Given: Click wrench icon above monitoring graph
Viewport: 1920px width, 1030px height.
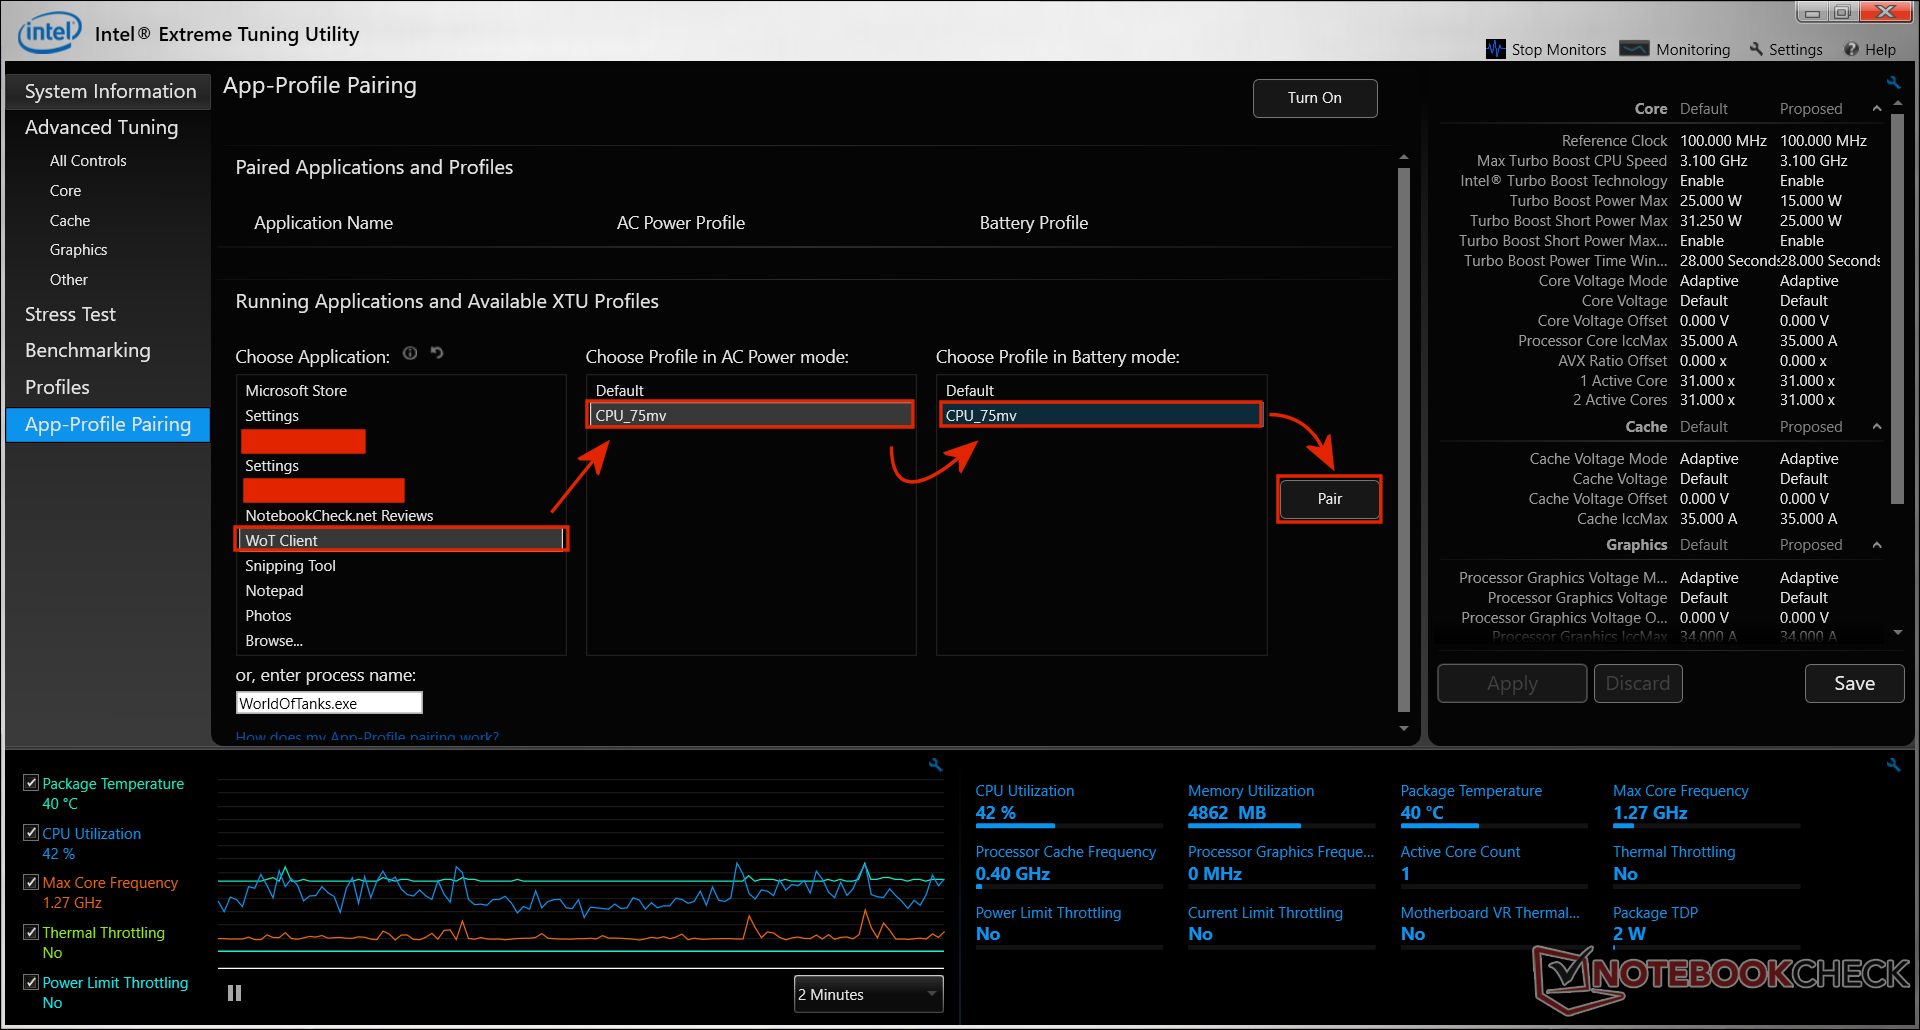Looking at the screenshot, I should (935, 765).
